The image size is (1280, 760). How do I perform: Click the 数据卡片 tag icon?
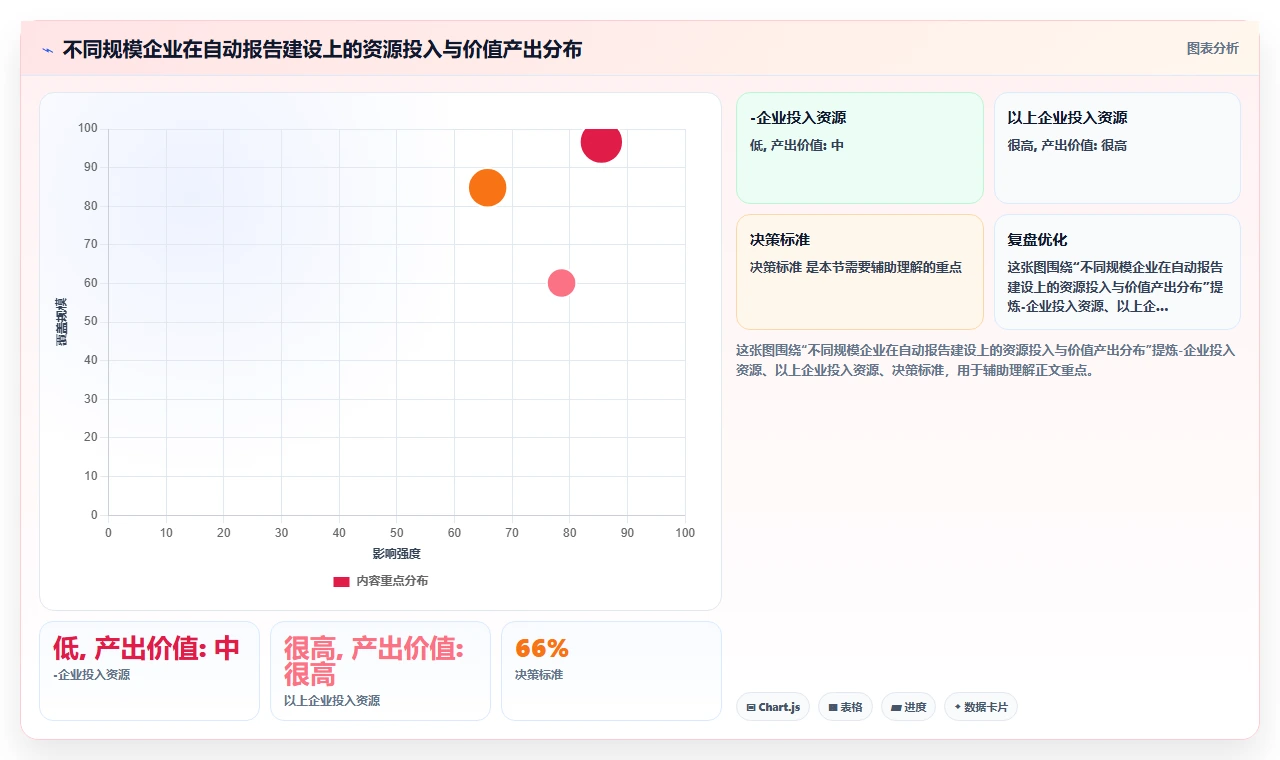click(x=958, y=707)
